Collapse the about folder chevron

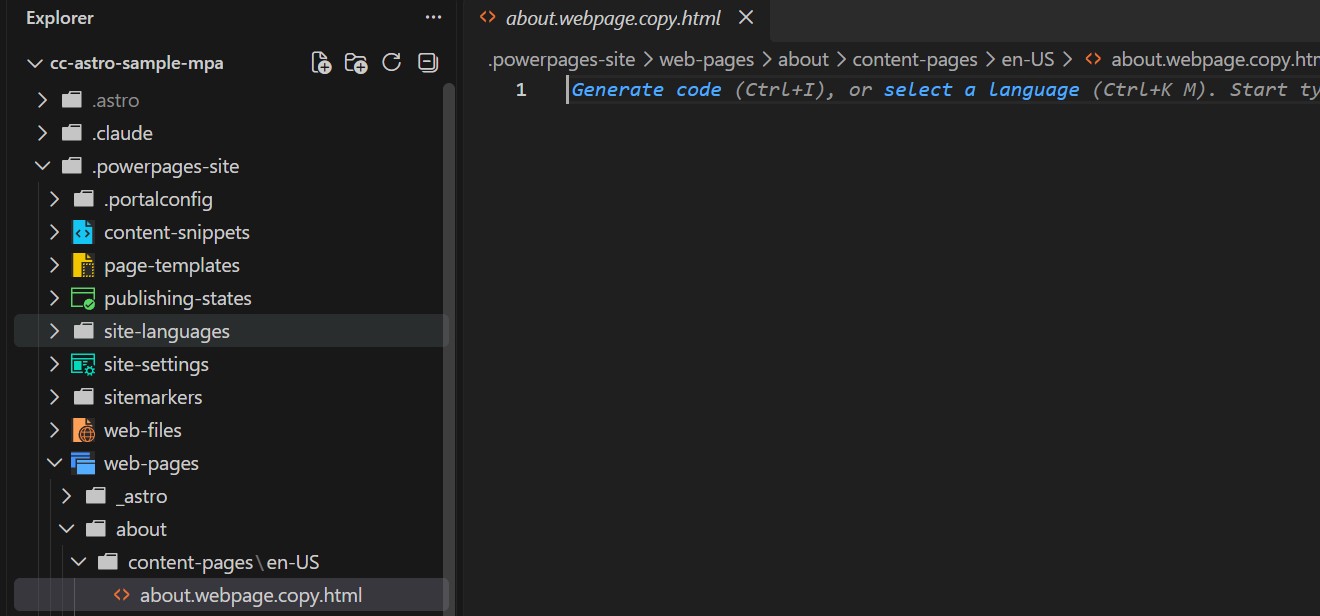pos(66,529)
